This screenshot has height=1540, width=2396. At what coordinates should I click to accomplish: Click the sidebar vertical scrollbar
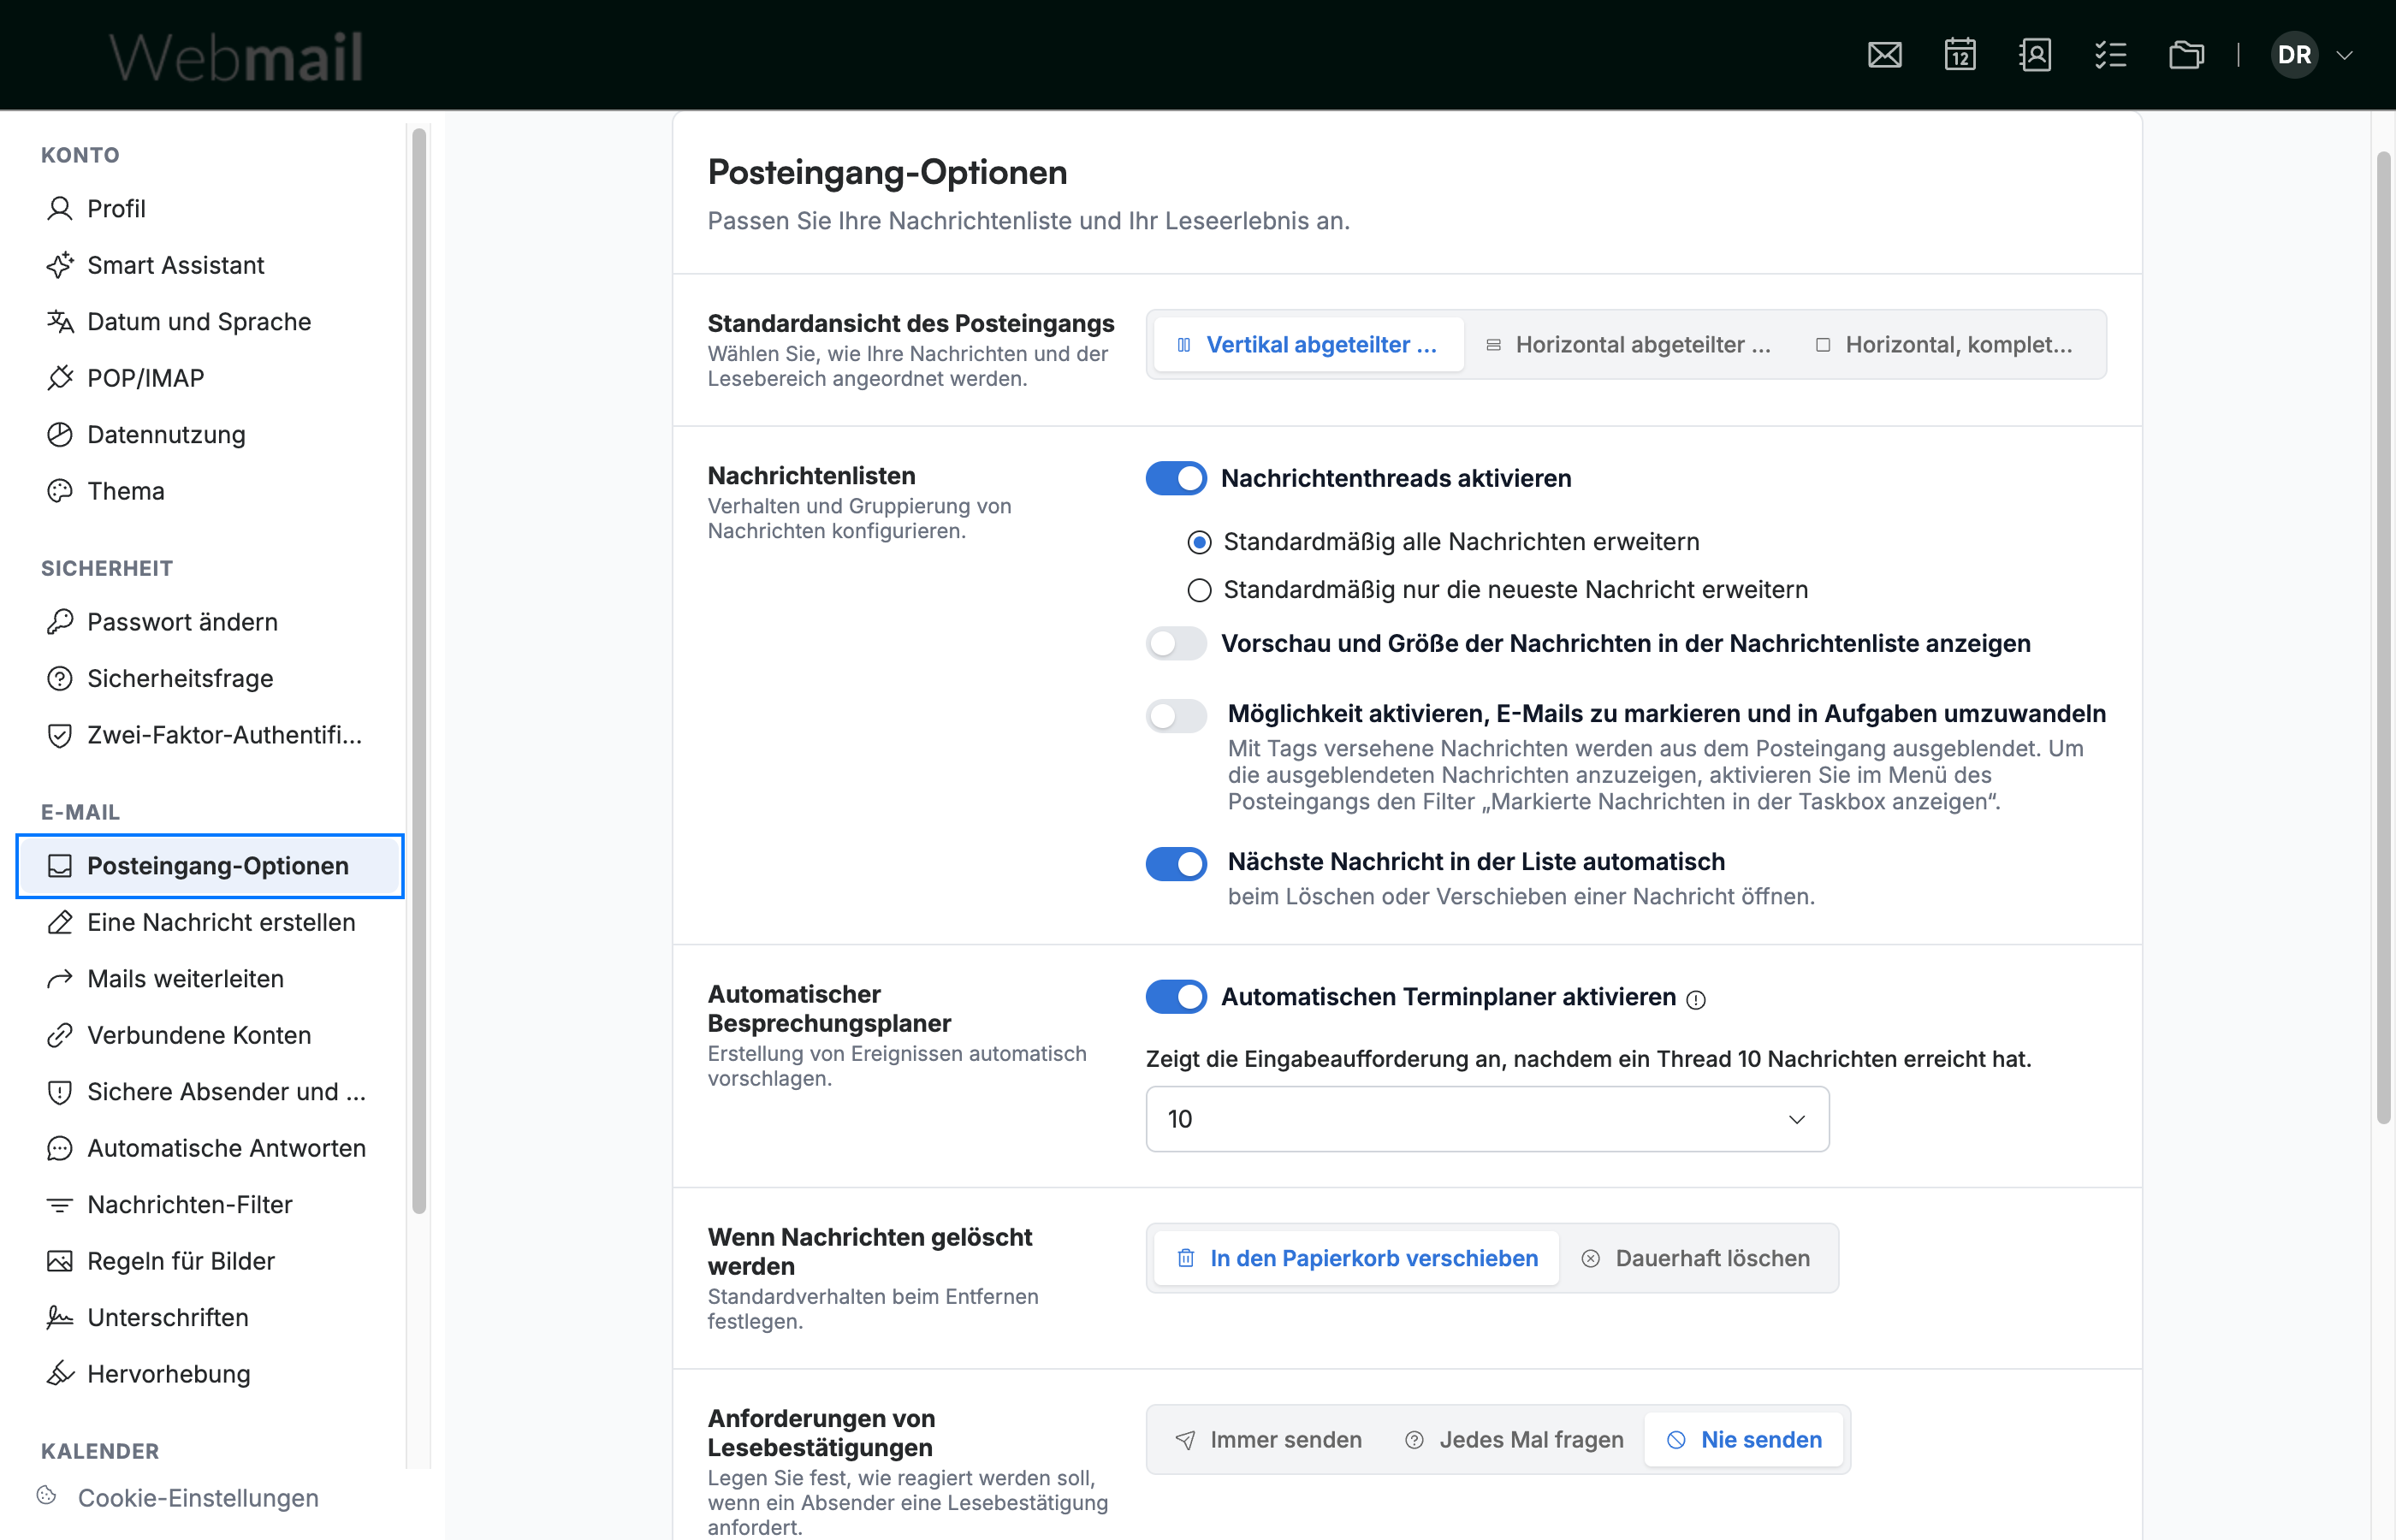[x=419, y=670]
